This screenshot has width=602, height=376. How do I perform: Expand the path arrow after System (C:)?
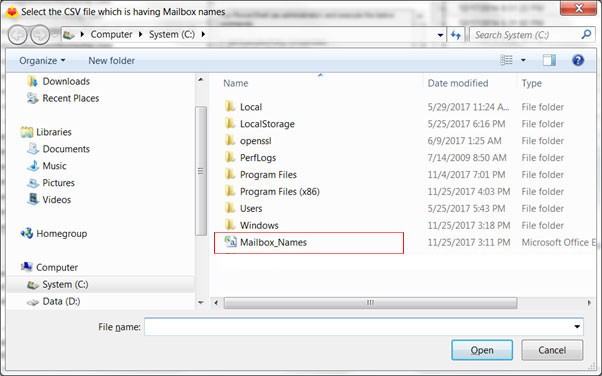tap(203, 34)
